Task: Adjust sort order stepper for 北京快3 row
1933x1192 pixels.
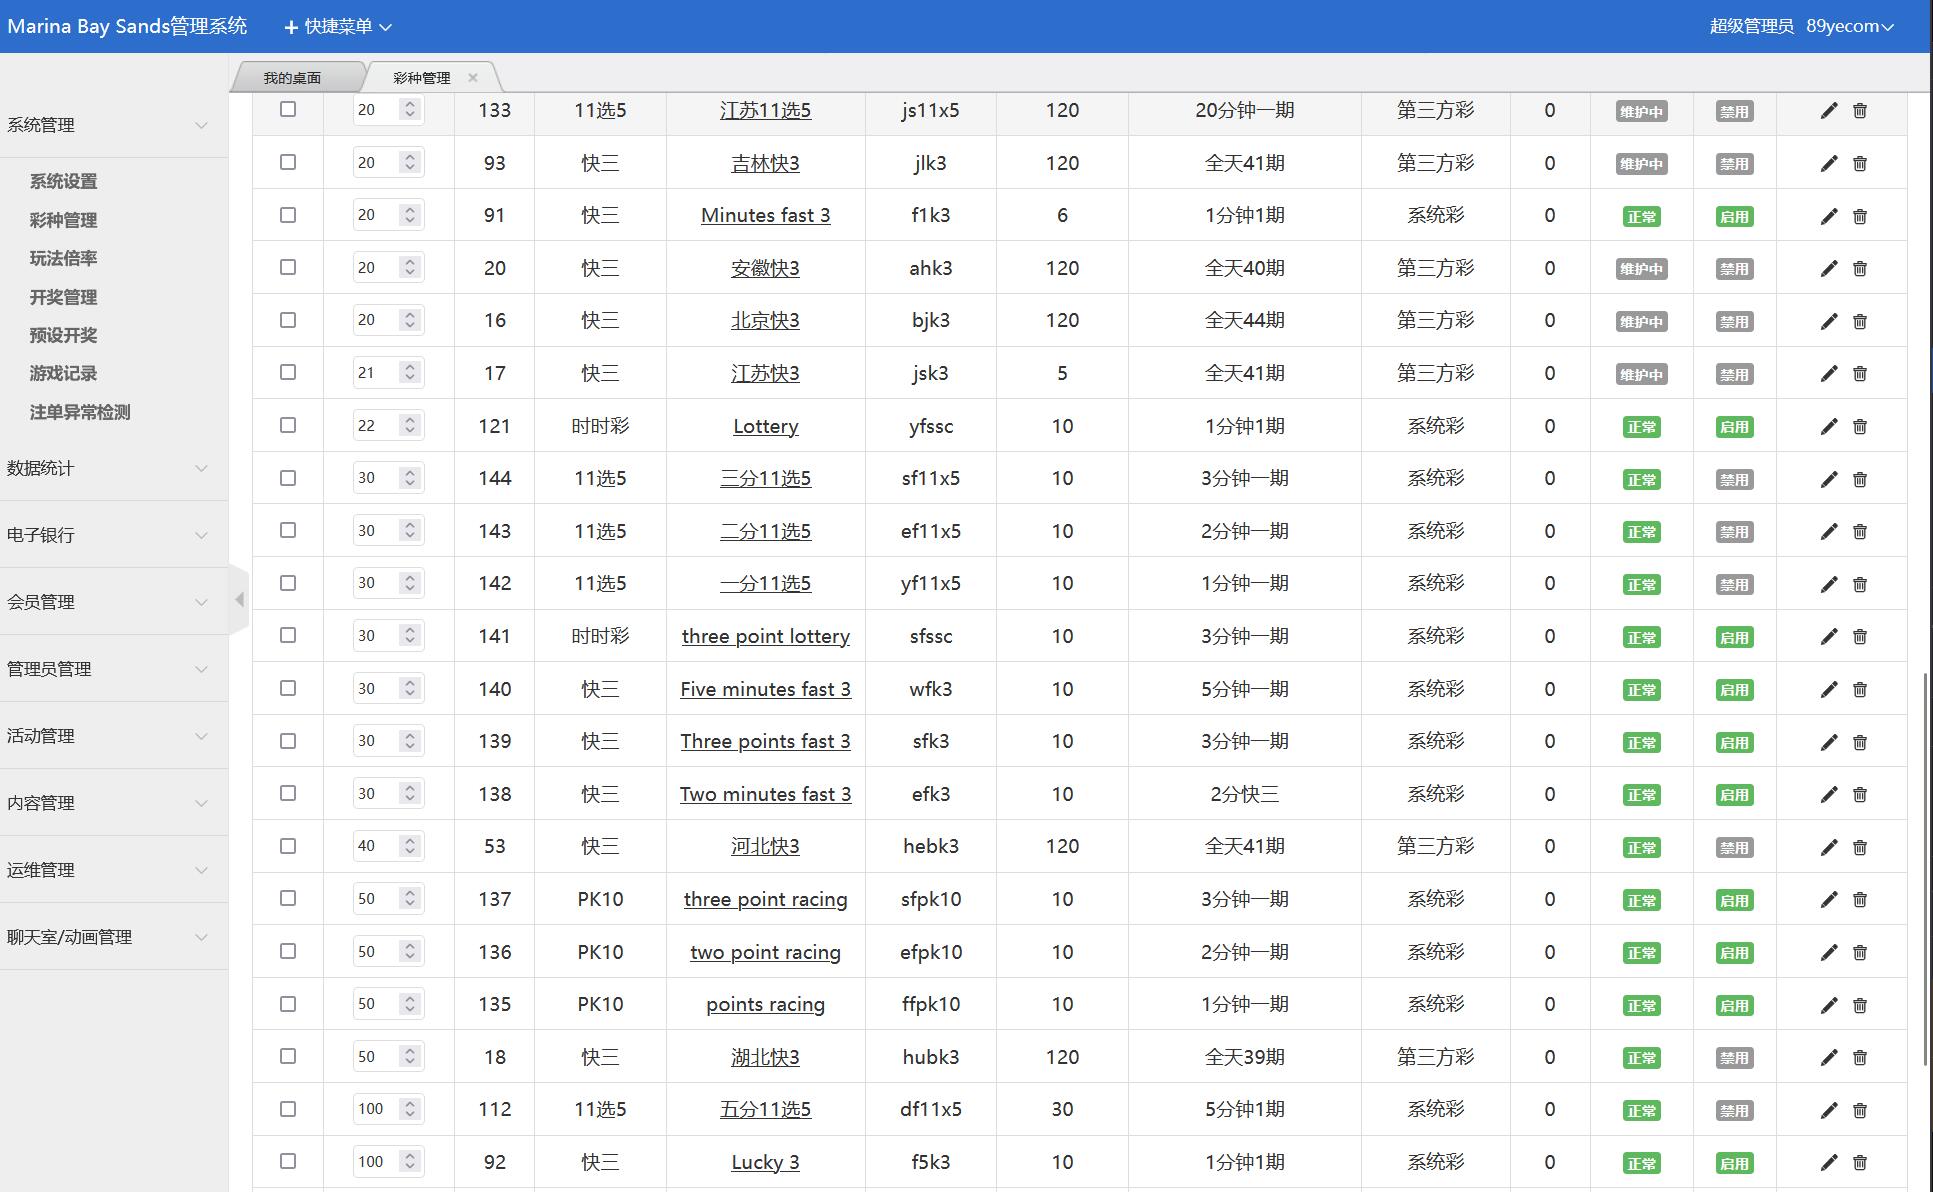Action: [x=410, y=318]
